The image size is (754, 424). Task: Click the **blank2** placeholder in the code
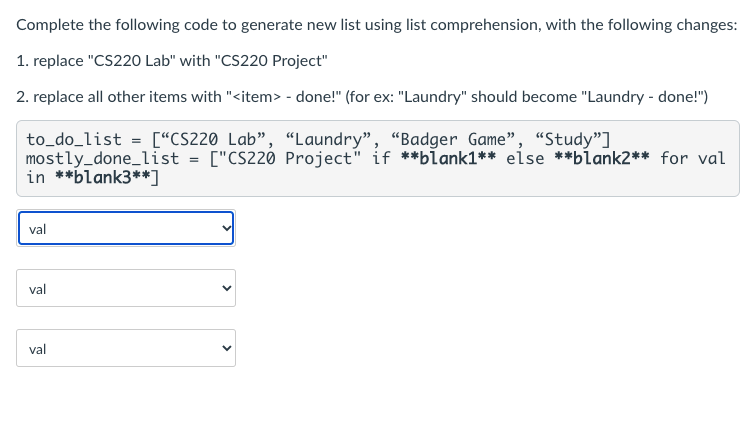[601, 158]
